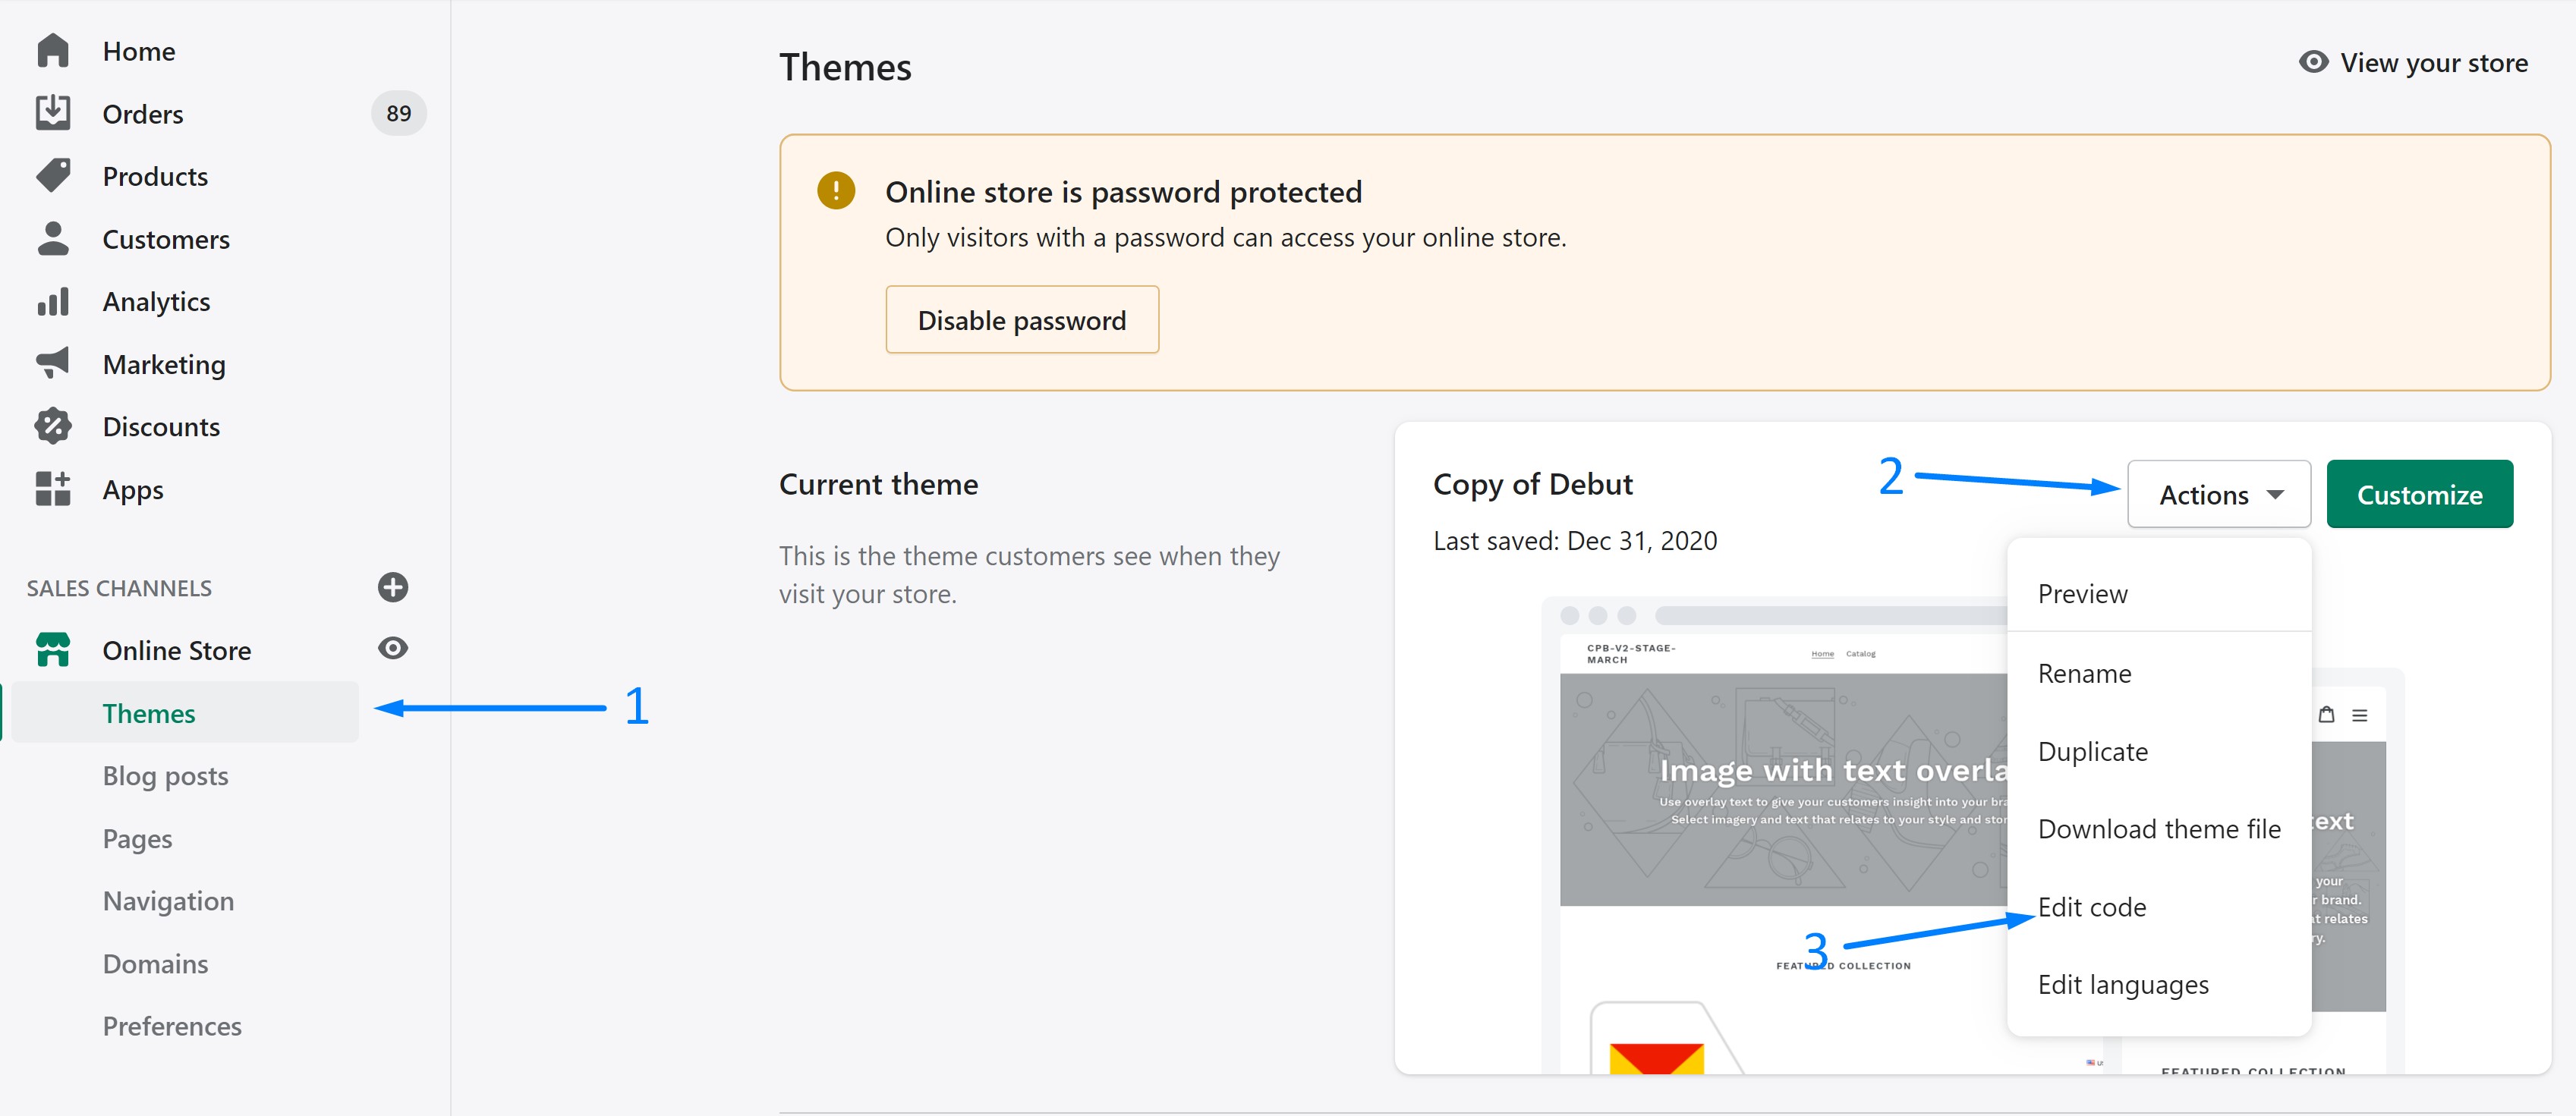Open Online Store sales channel
This screenshot has height=1116, width=2576.
point(177,650)
